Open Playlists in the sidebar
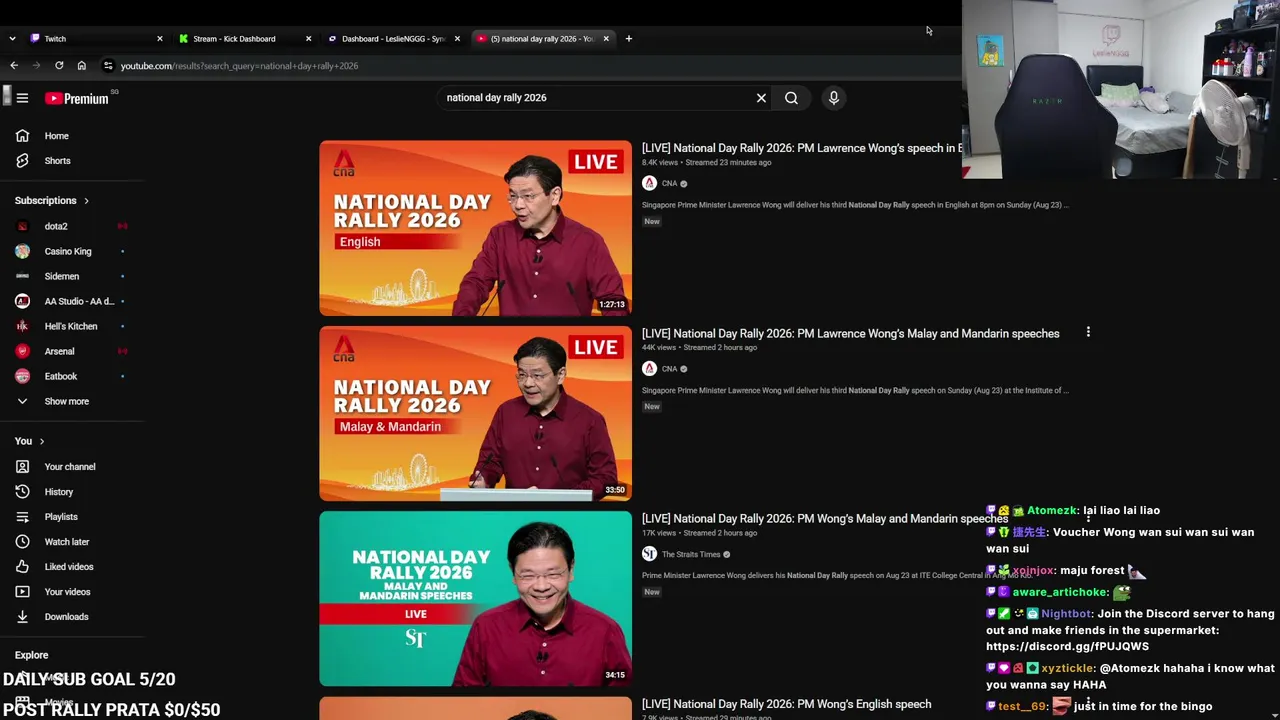The width and height of the screenshot is (1280, 720). point(61,517)
